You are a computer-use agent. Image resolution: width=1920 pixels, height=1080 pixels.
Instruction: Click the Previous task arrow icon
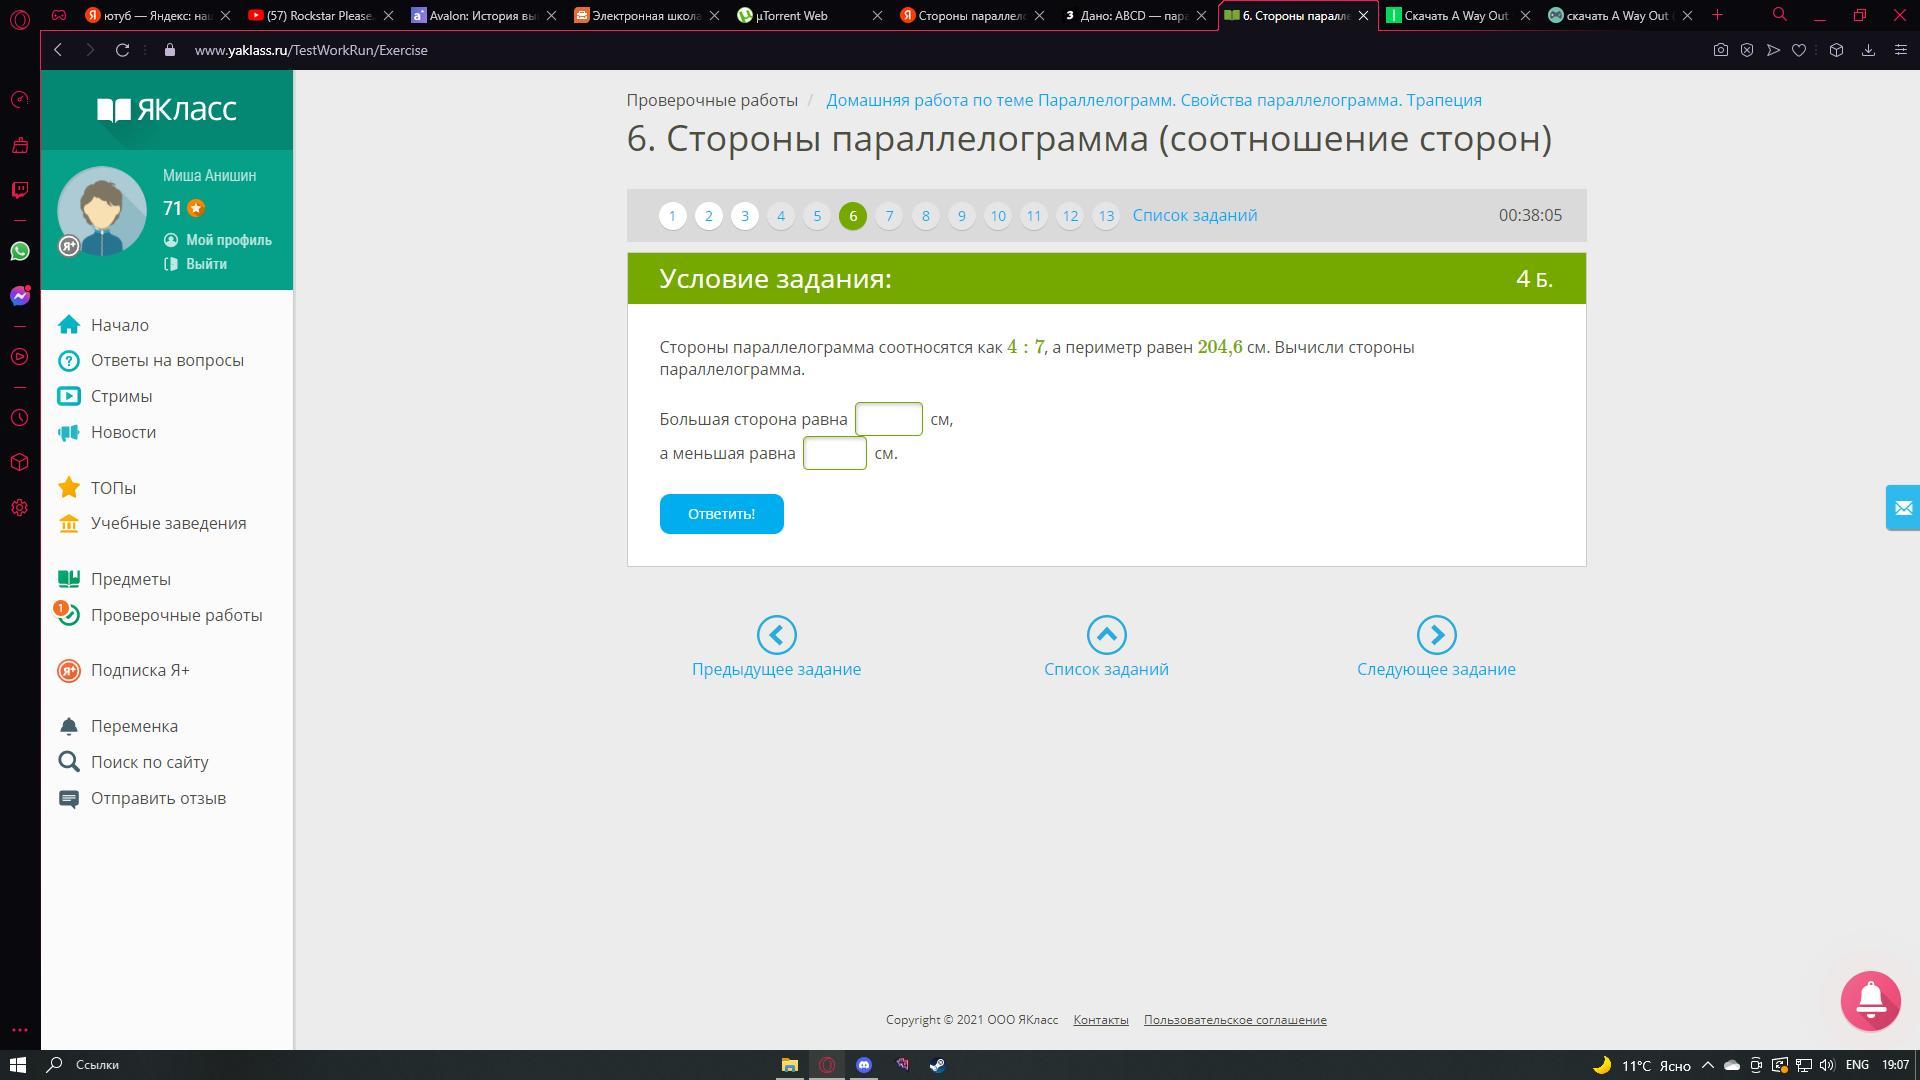click(x=776, y=635)
